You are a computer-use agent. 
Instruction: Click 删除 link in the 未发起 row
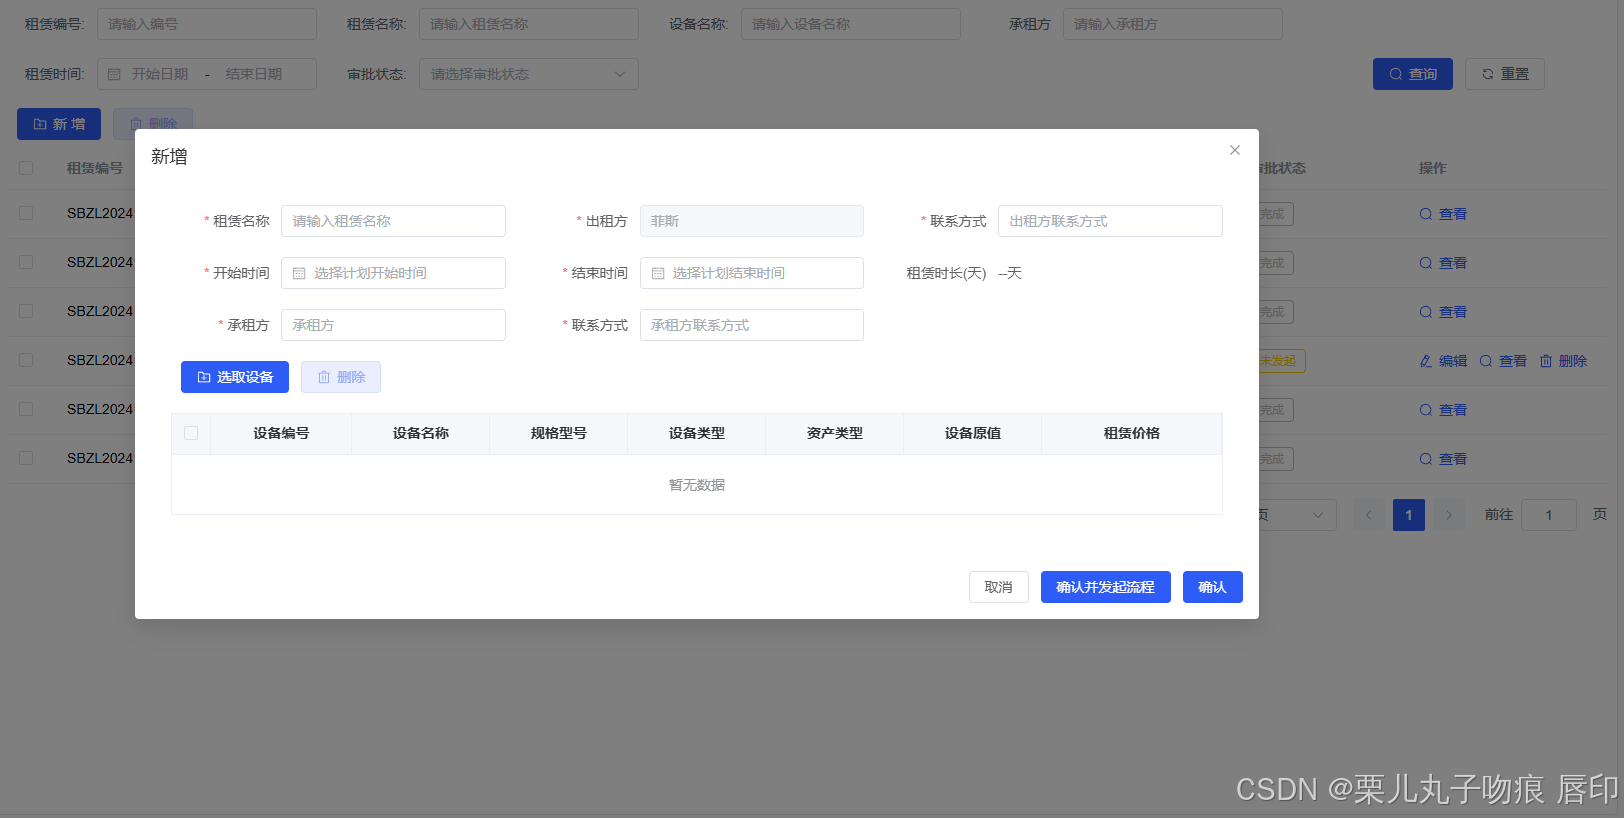[x=1563, y=361]
